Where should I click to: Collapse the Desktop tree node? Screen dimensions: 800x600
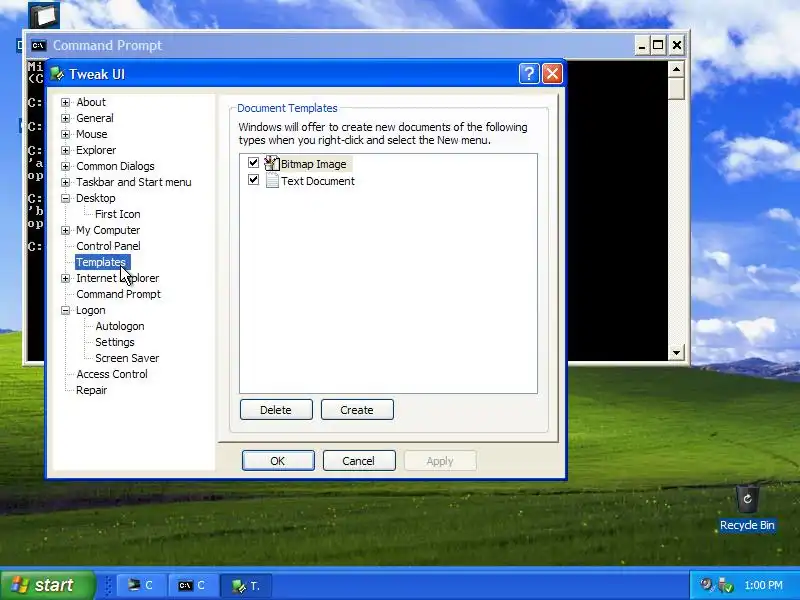coord(65,198)
